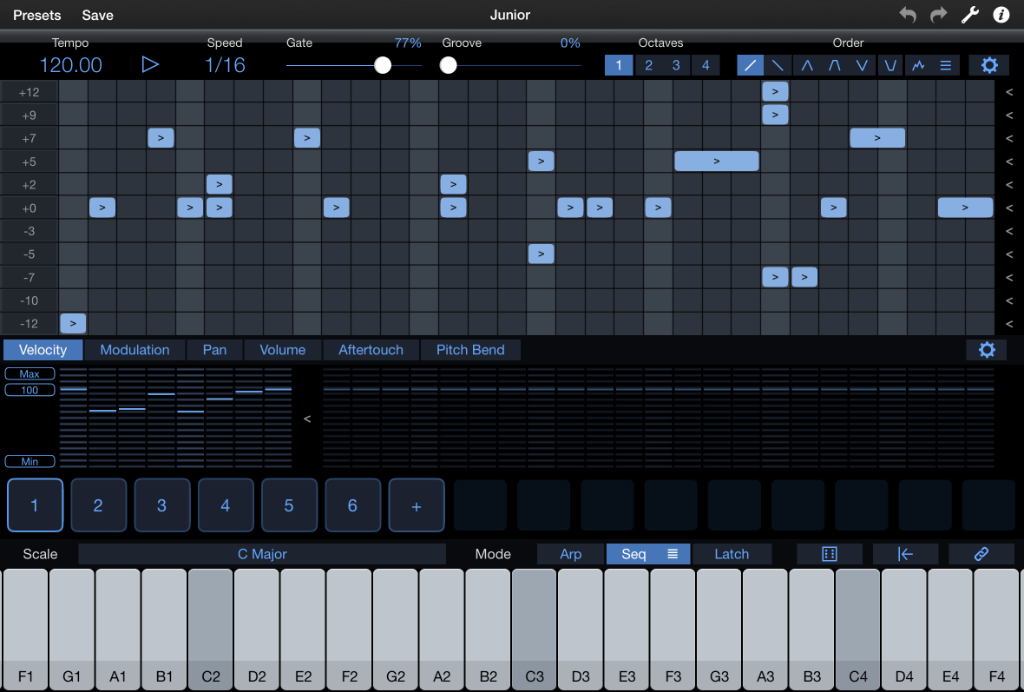
Task: Select pattern slot 3
Action: click(162, 505)
